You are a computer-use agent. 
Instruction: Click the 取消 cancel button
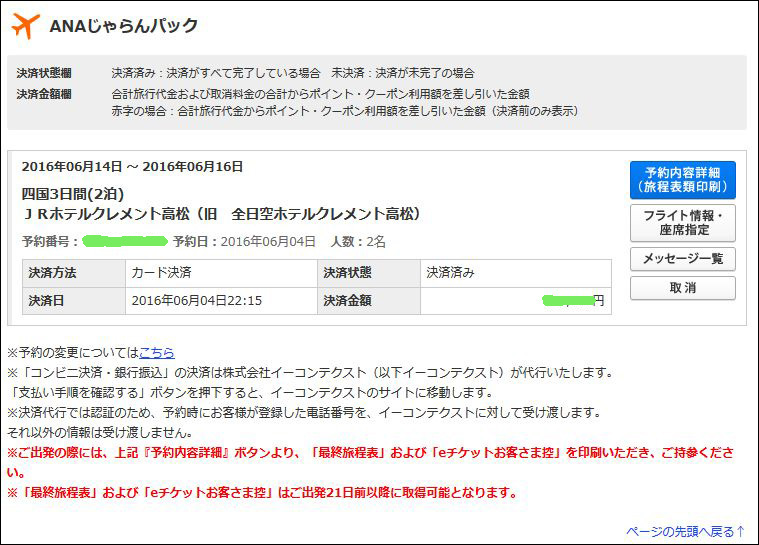tap(683, 288)
